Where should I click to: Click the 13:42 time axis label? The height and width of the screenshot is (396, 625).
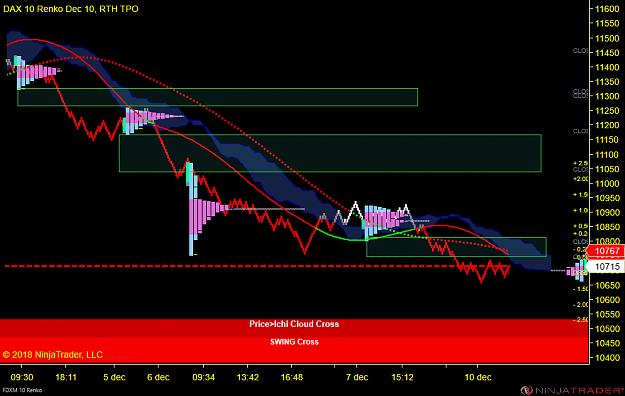tap(248, 377)
